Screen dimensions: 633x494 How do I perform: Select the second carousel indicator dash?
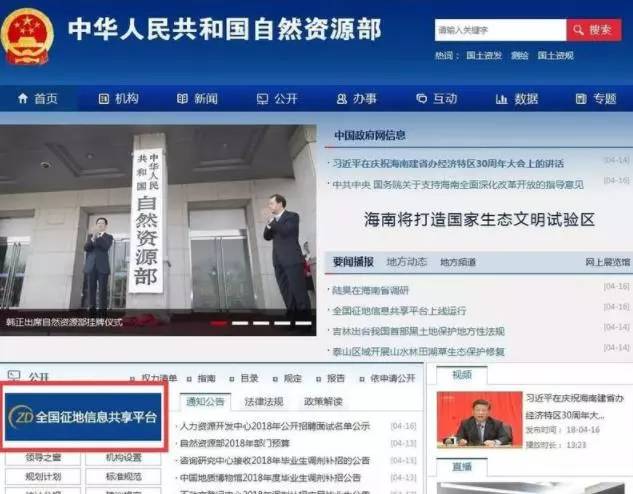point(240,323)
